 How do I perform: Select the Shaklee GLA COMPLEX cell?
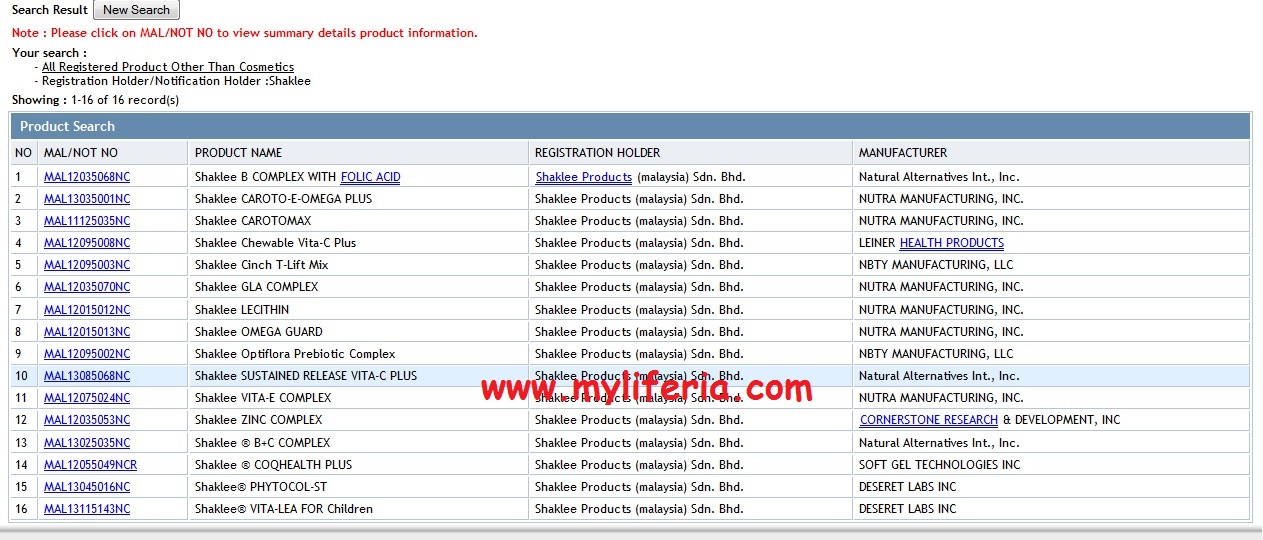(358, 287)
